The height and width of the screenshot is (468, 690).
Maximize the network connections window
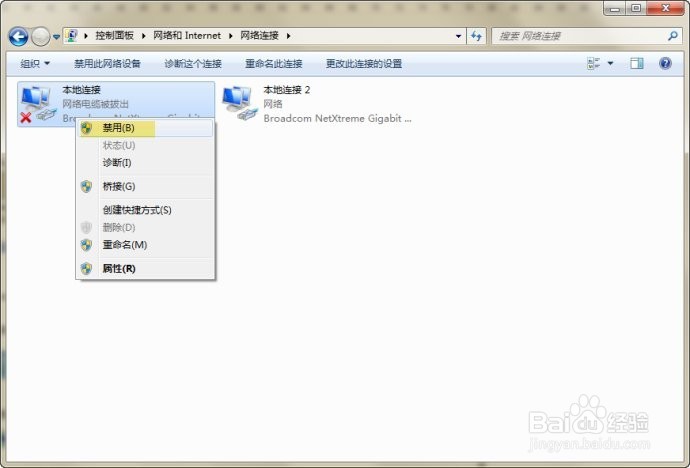pos(636,8)
